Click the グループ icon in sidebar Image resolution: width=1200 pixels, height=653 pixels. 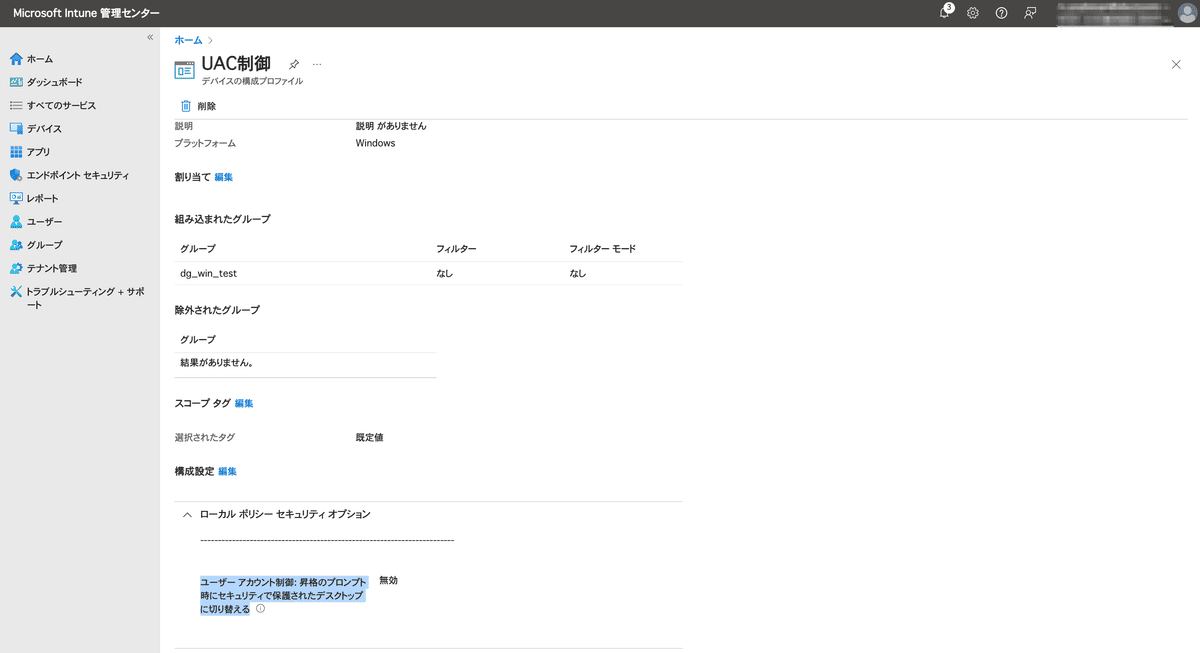[x=15, y=245]
